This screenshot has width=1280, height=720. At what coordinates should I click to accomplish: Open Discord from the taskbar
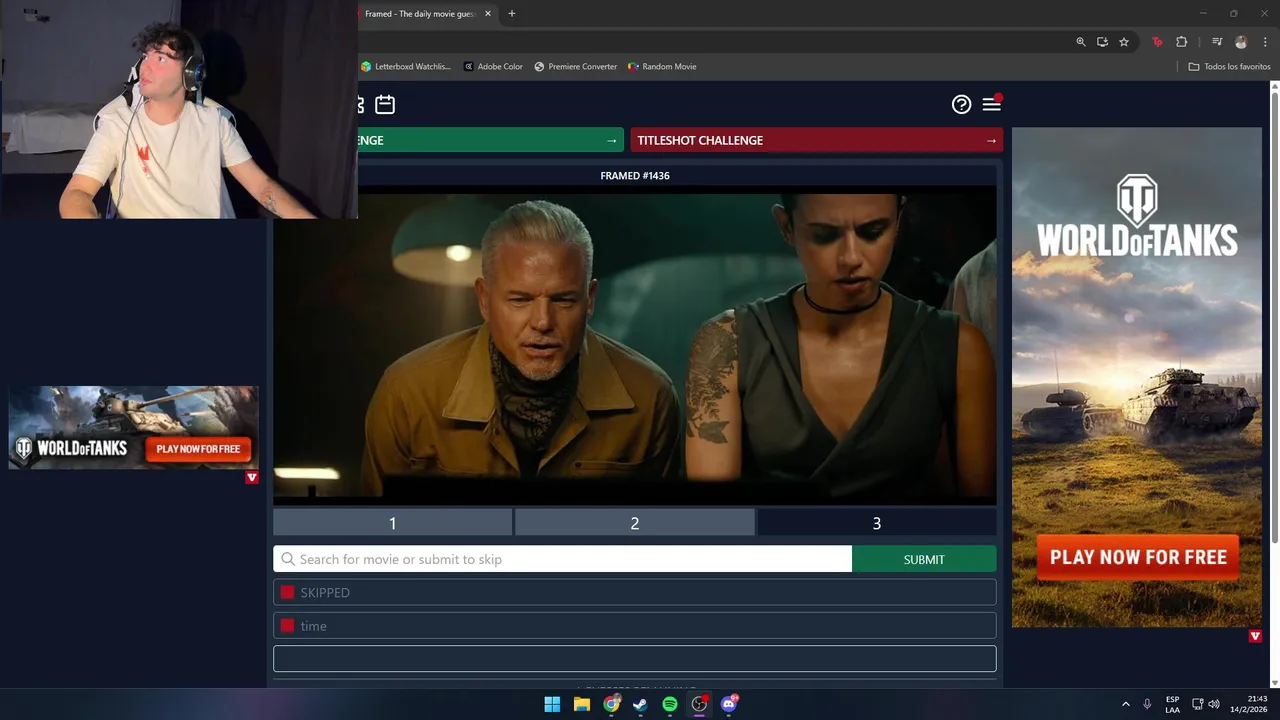coord(729,704)
